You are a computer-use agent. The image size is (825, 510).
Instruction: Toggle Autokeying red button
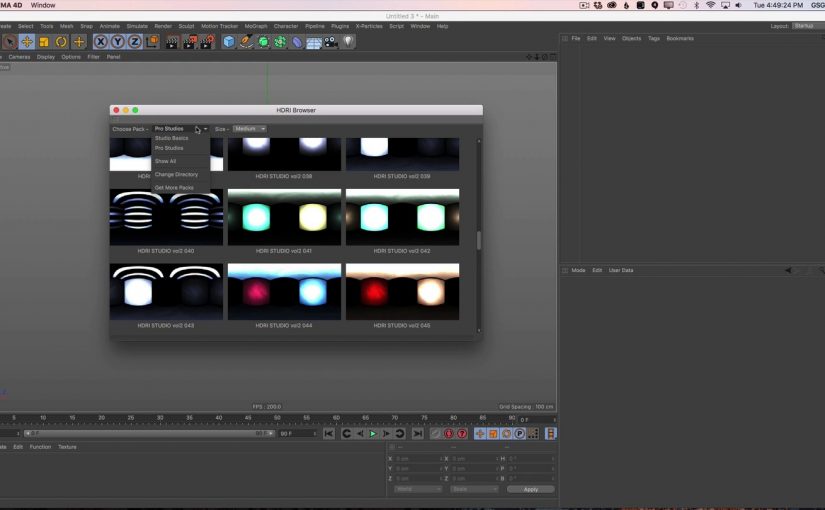coord(448,434)
